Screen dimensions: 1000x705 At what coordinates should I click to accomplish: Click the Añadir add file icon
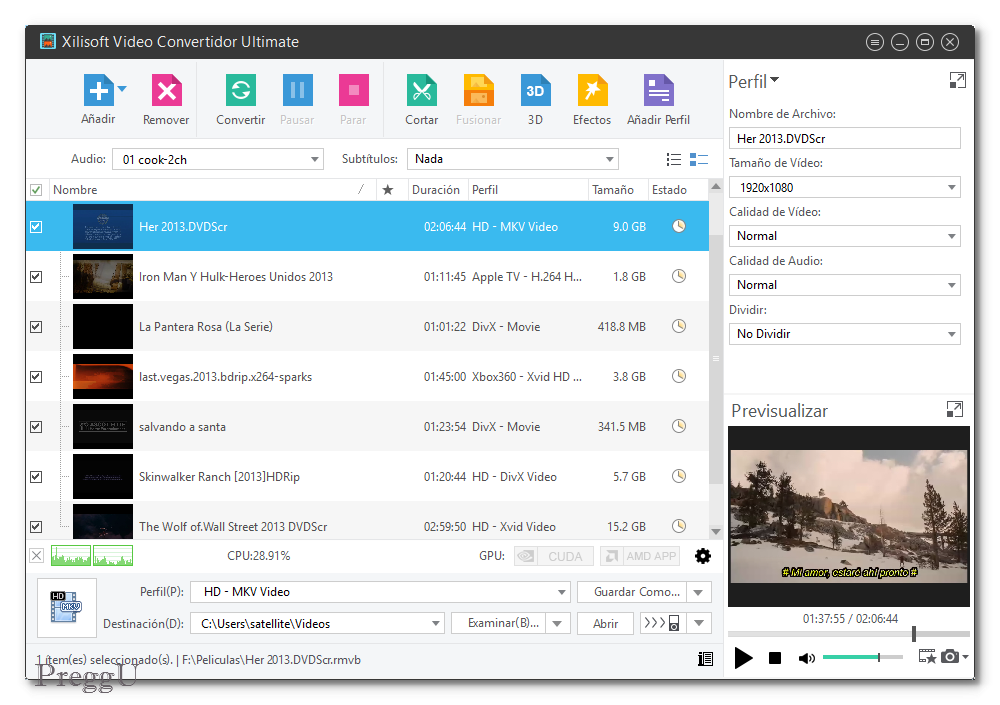point(98,91)
